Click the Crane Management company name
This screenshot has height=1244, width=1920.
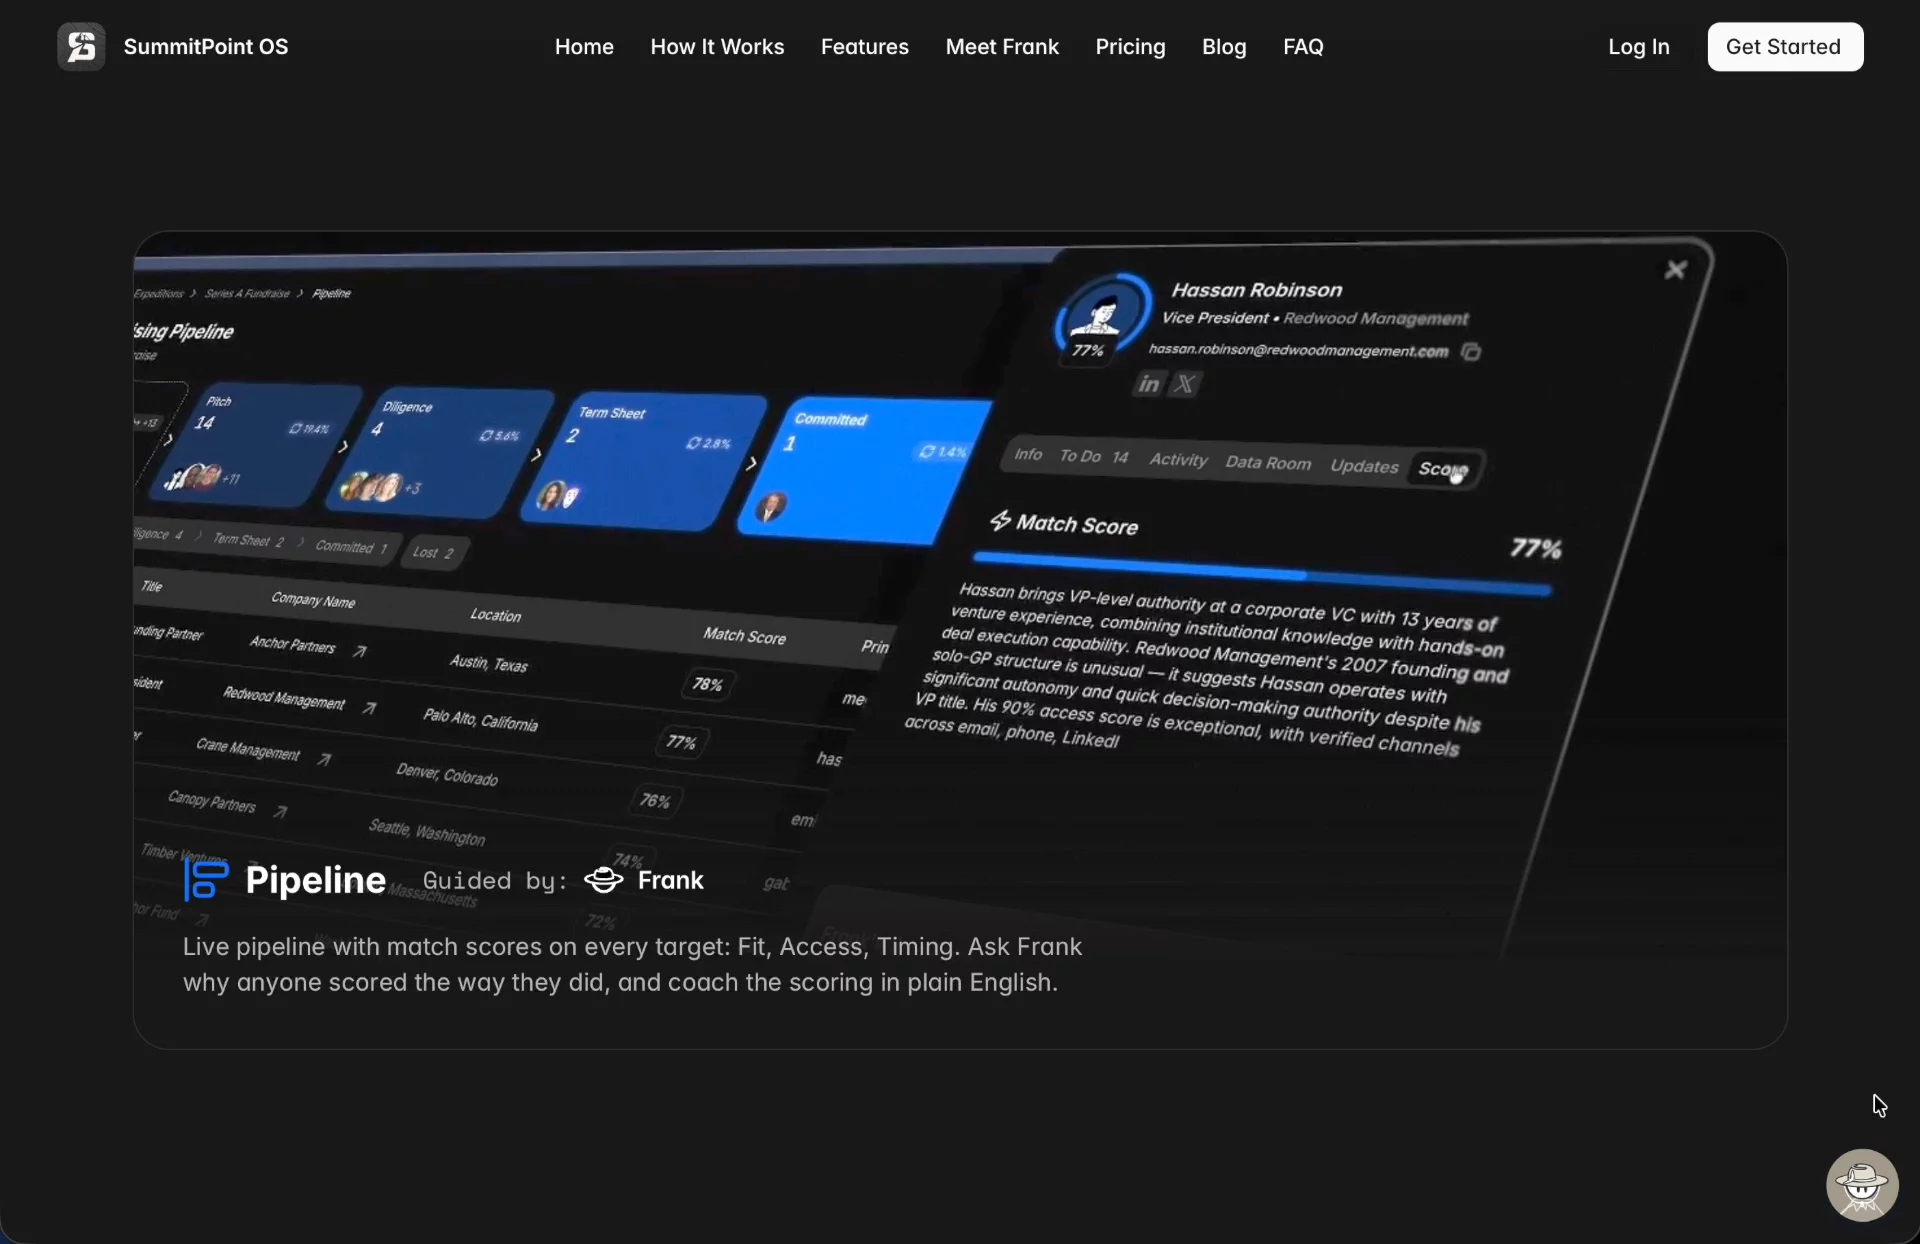coord(248,750)
